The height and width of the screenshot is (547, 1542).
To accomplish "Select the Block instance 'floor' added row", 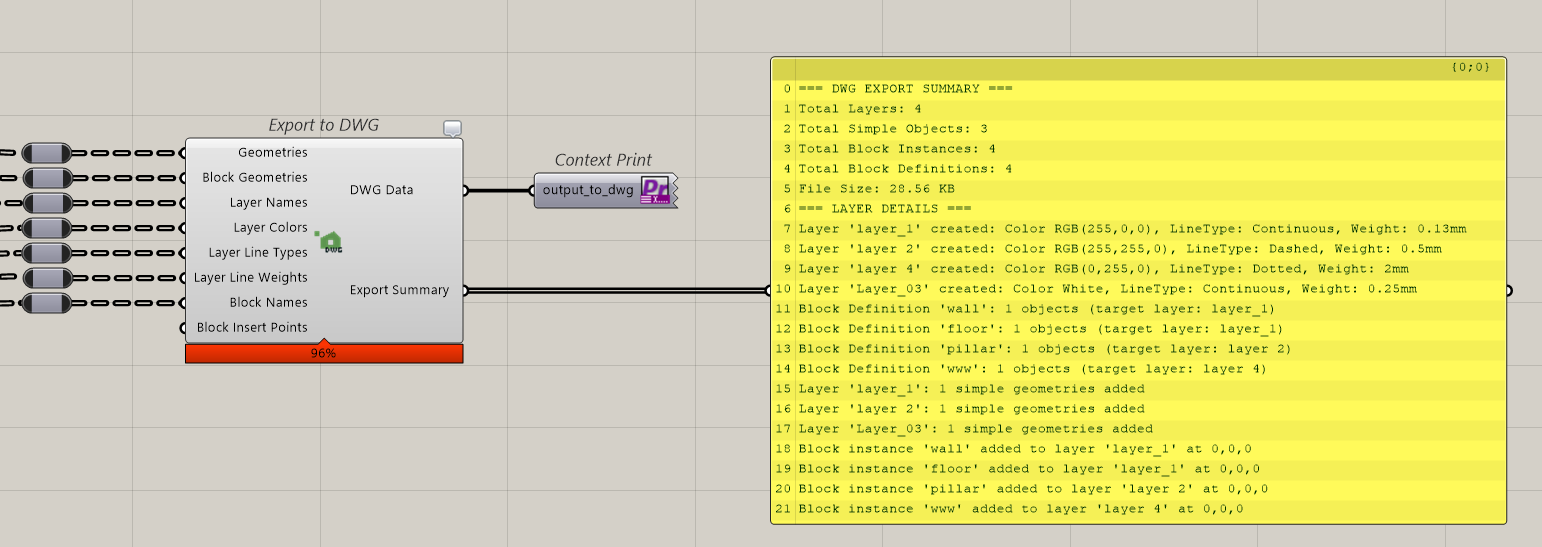I will 1139,469.
